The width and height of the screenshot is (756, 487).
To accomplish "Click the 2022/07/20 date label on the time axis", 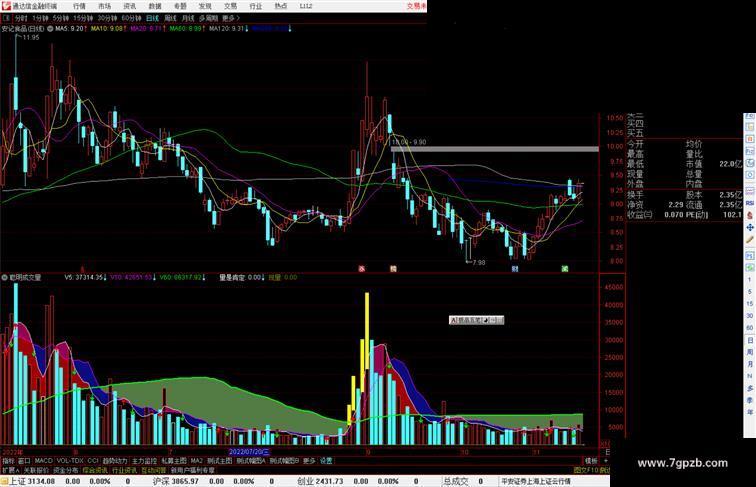I will [x=249, y=452].
